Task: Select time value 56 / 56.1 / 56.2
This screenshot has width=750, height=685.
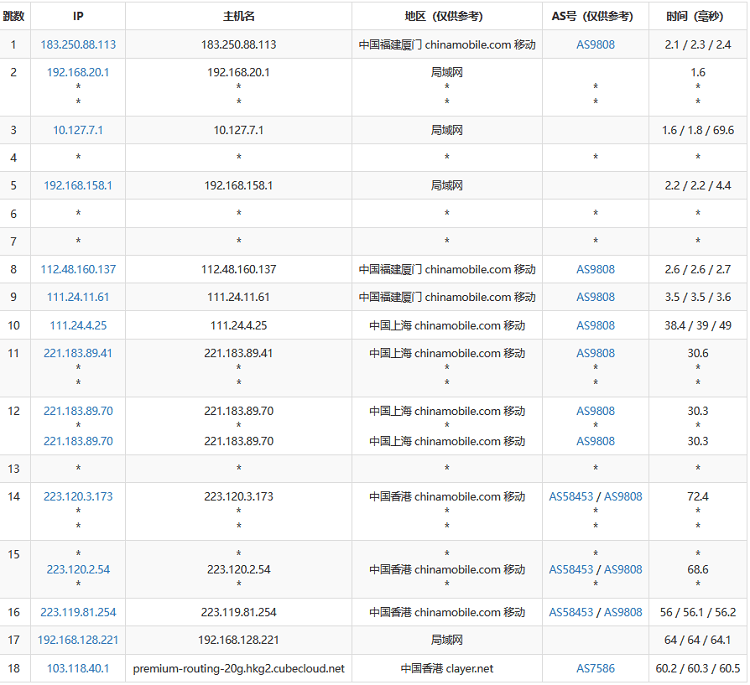Action: 698,612
